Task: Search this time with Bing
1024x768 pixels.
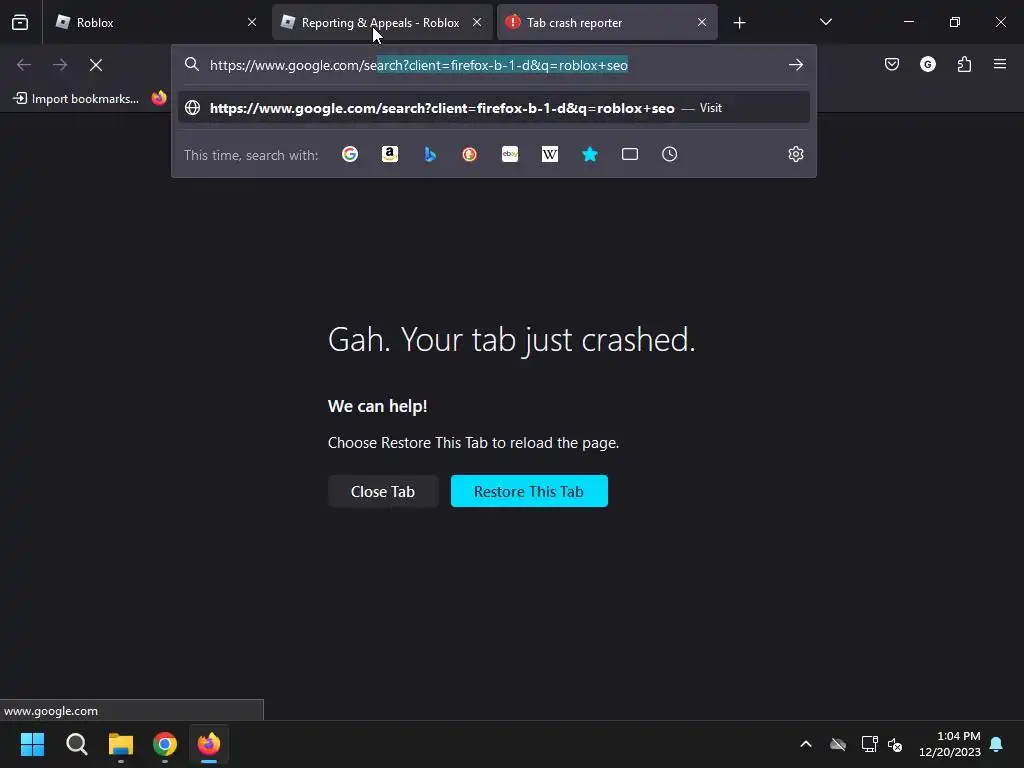Action: click(430, 154)
